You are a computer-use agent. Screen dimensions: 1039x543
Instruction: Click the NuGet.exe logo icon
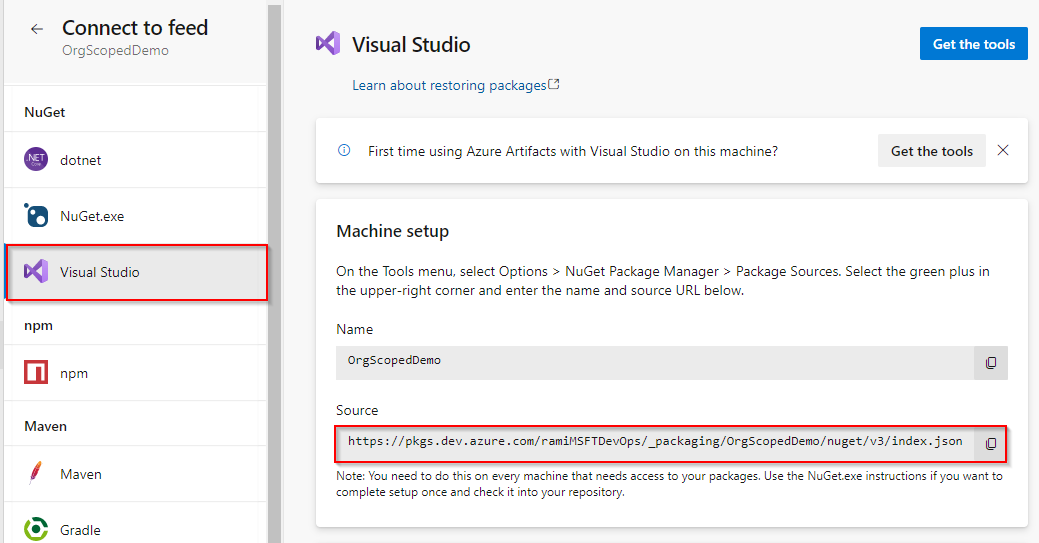[x=36, y=215]
